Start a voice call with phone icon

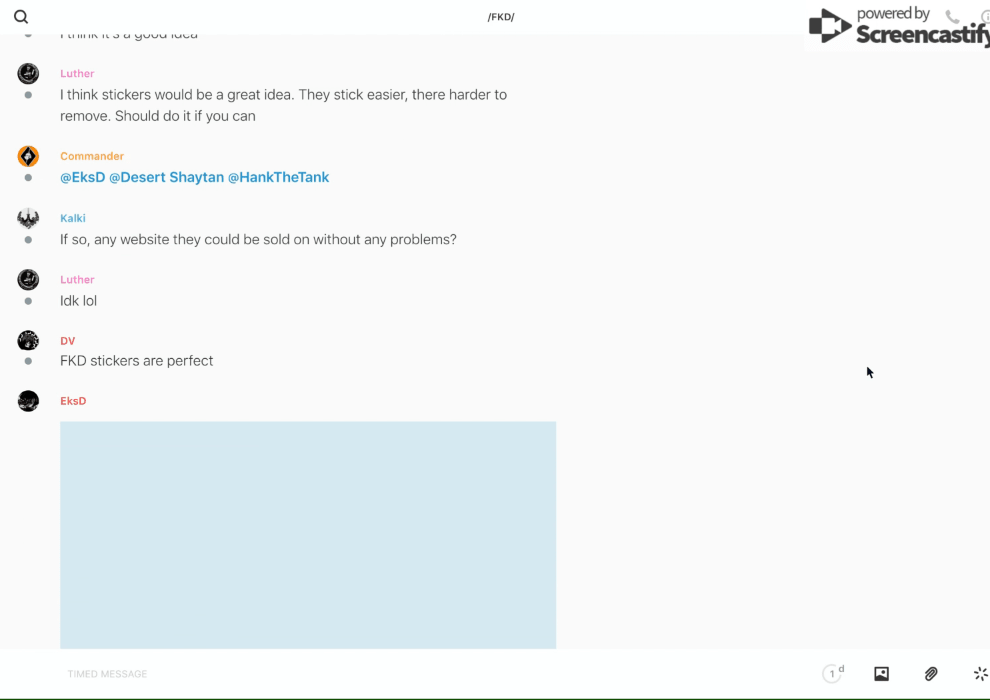click(x=952, y=17)
